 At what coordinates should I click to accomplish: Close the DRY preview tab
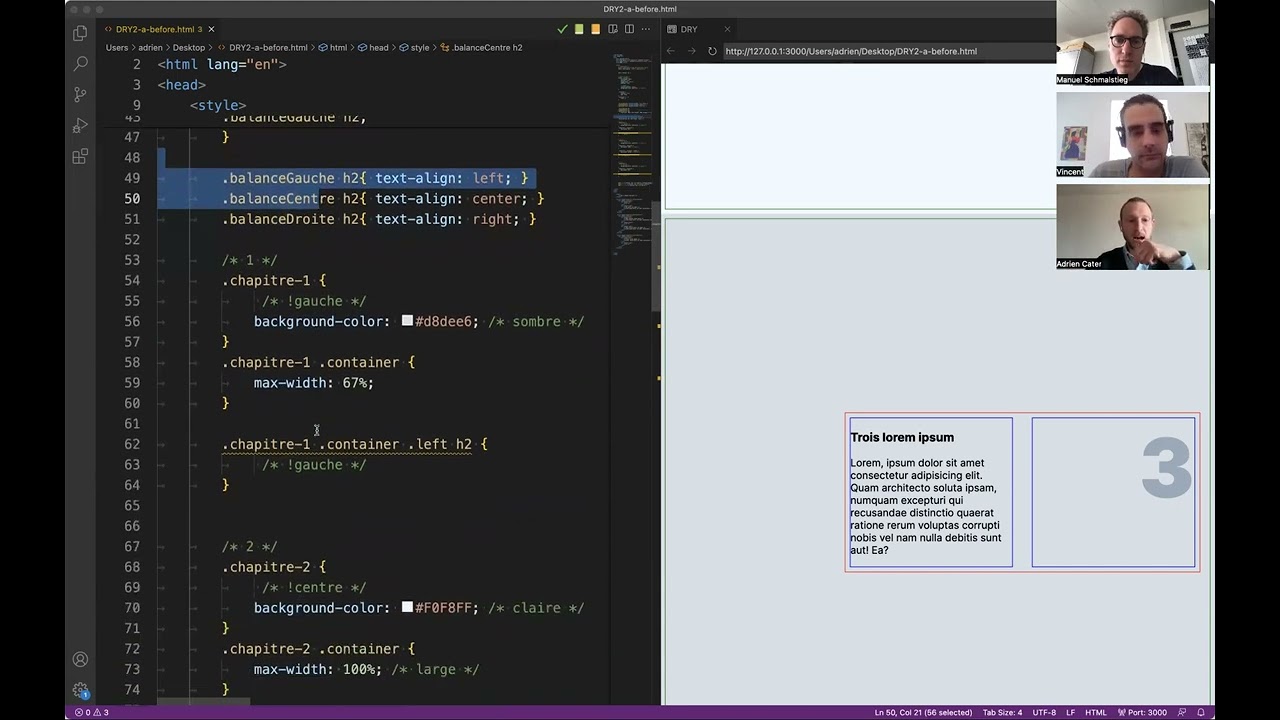click(727, 29)
